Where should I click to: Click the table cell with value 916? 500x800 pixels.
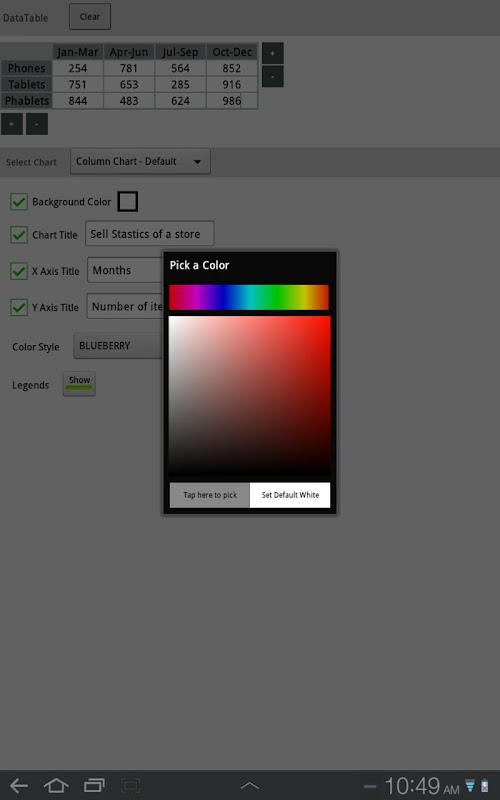tap(232, 84)
